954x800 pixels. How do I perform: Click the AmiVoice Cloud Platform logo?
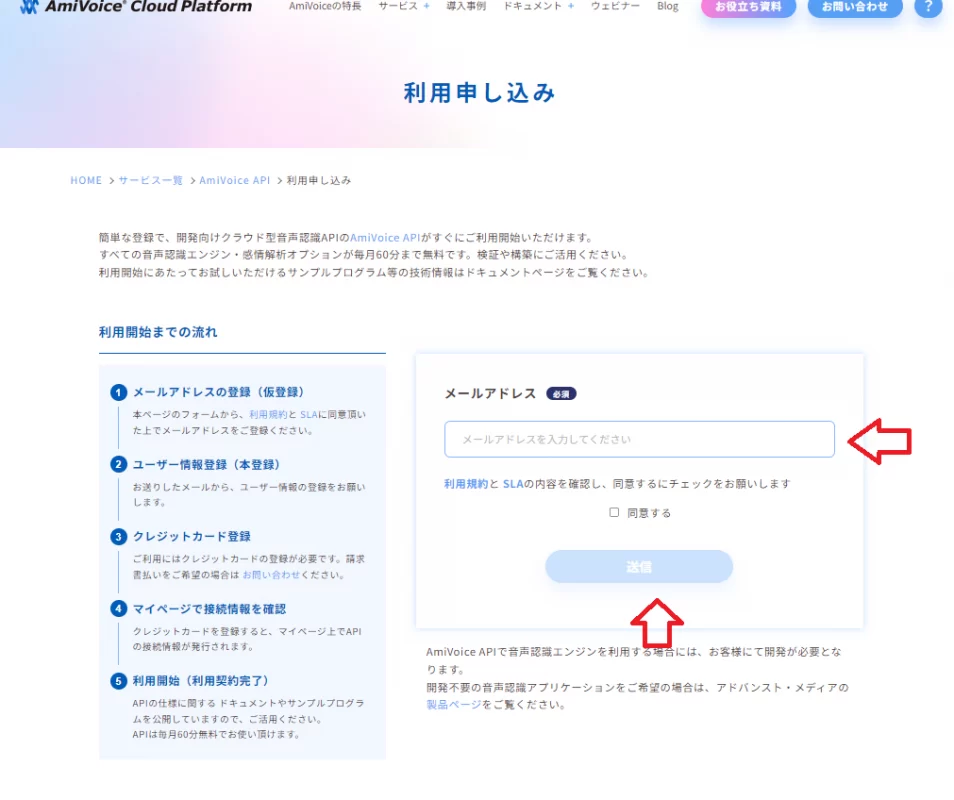[136, 6]
